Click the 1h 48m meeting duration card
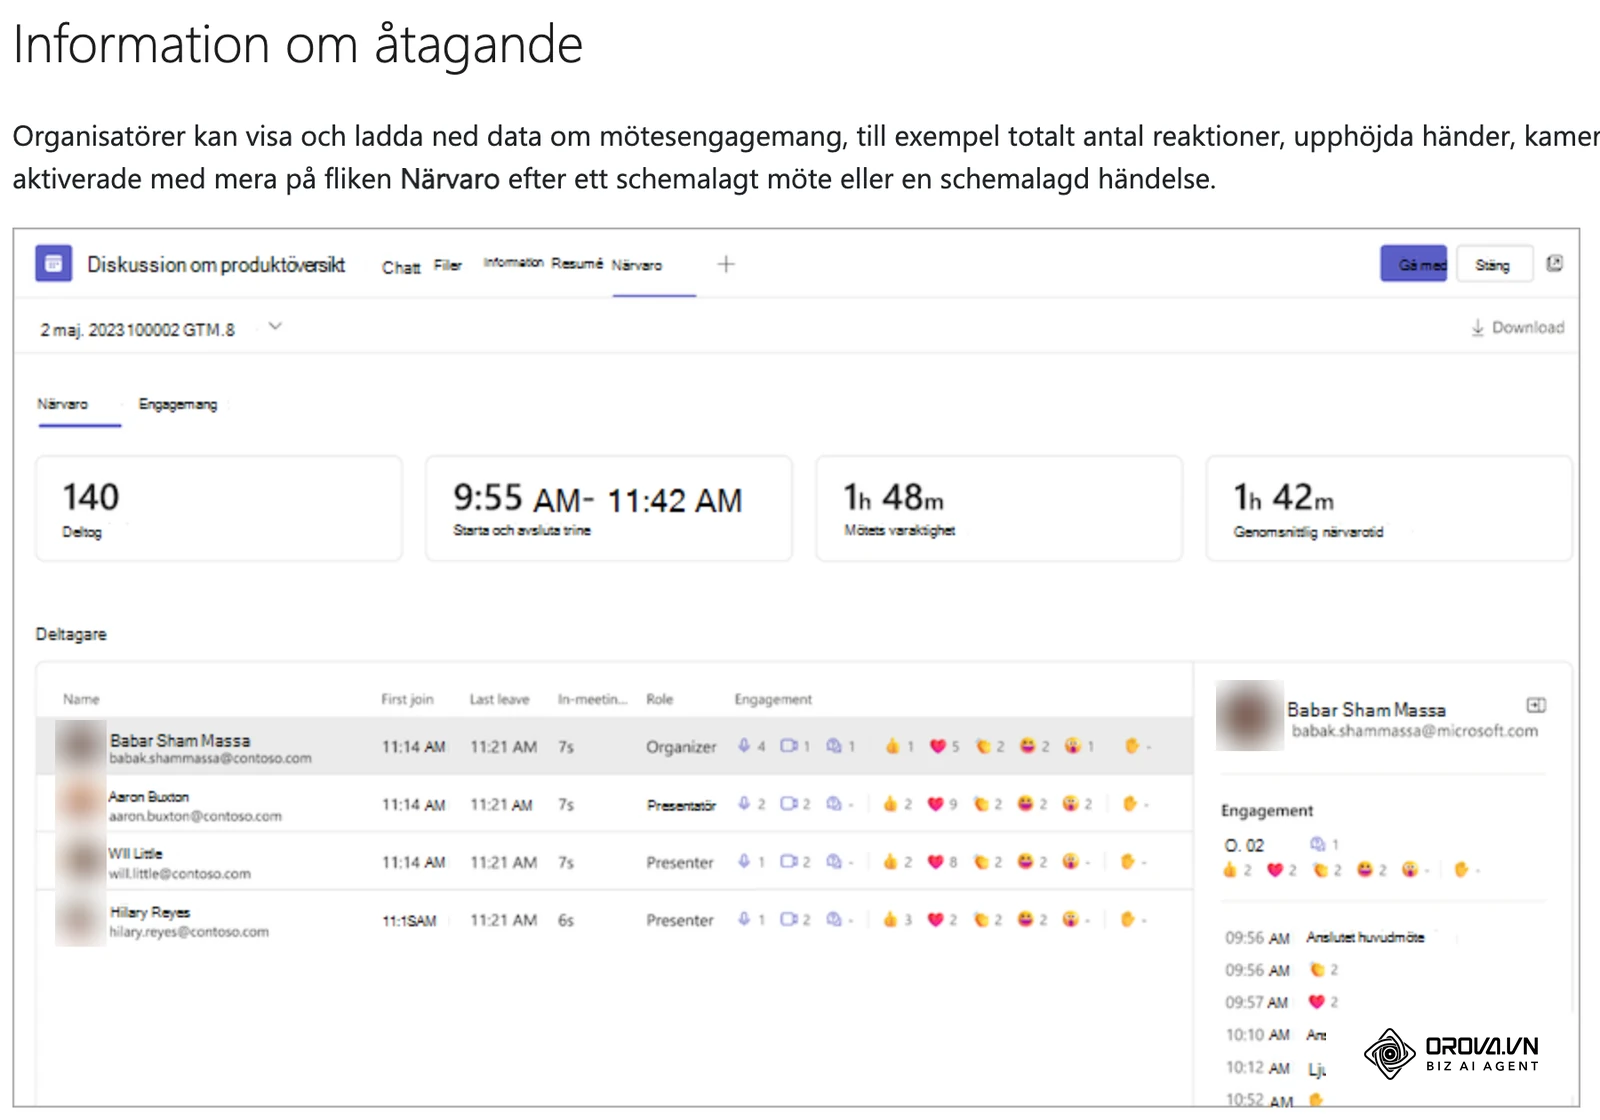 (999, 508)
